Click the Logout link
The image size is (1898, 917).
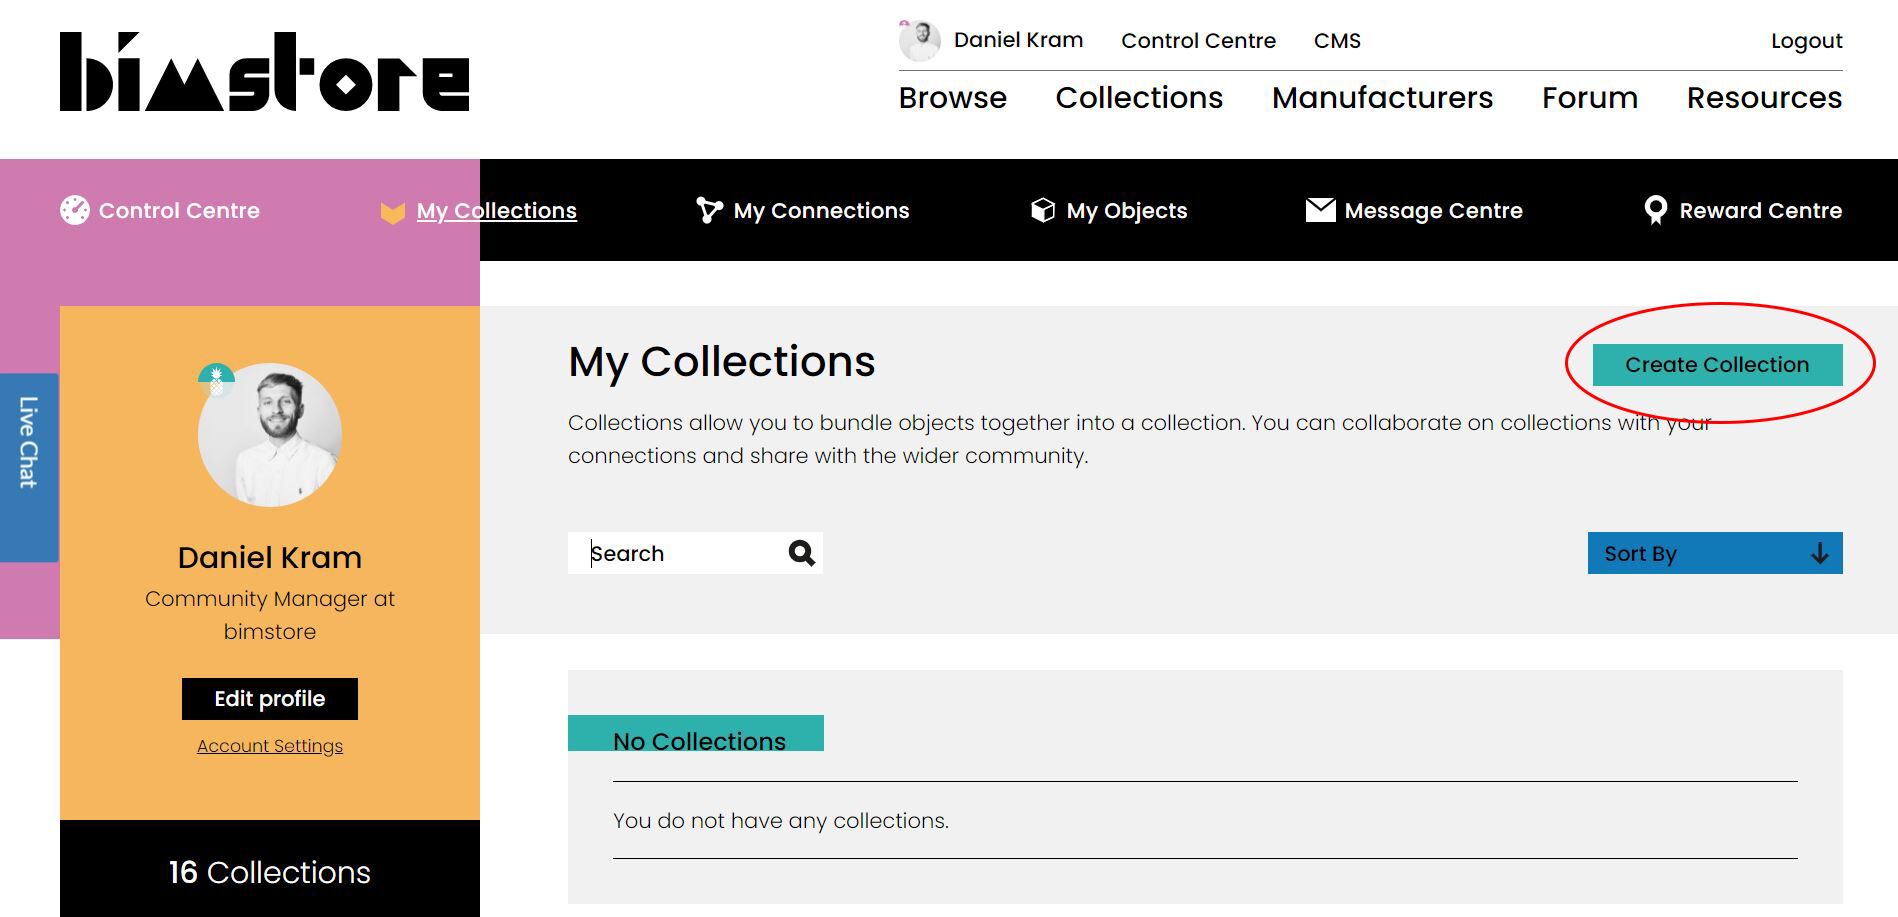(x=1806, y=41)
